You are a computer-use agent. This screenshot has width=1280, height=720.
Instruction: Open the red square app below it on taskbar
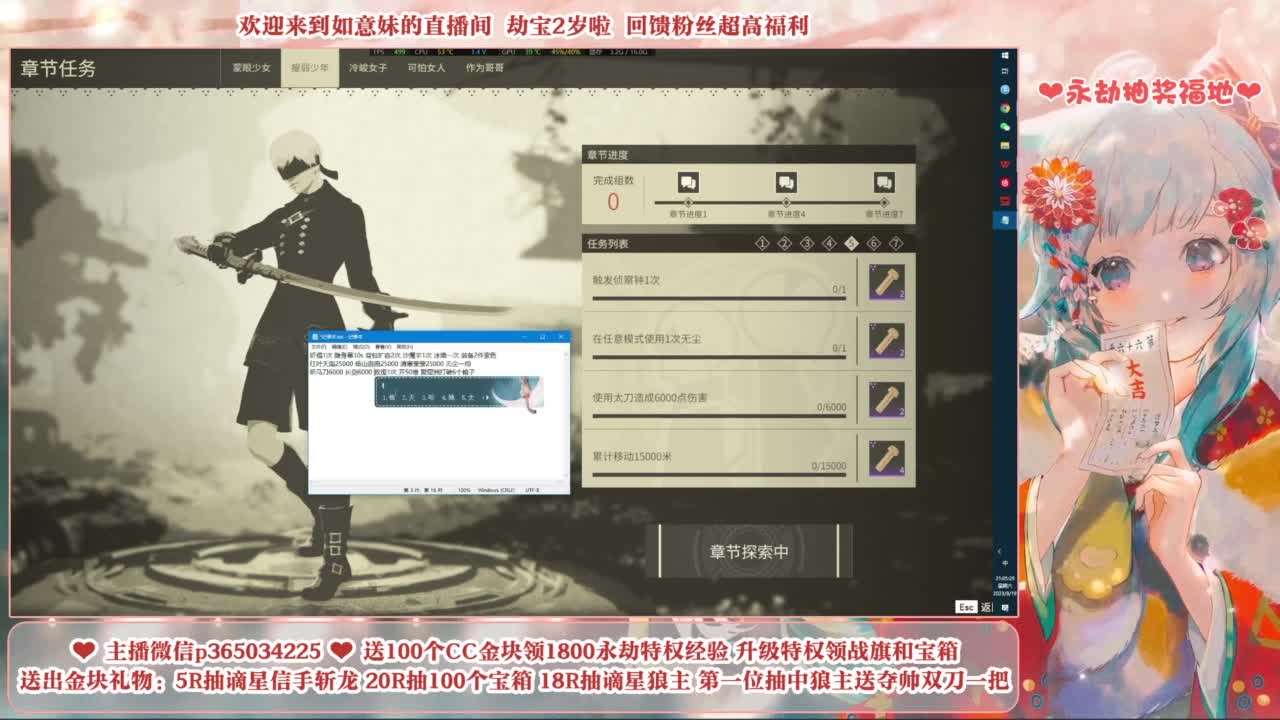[x=1005, y=200]
